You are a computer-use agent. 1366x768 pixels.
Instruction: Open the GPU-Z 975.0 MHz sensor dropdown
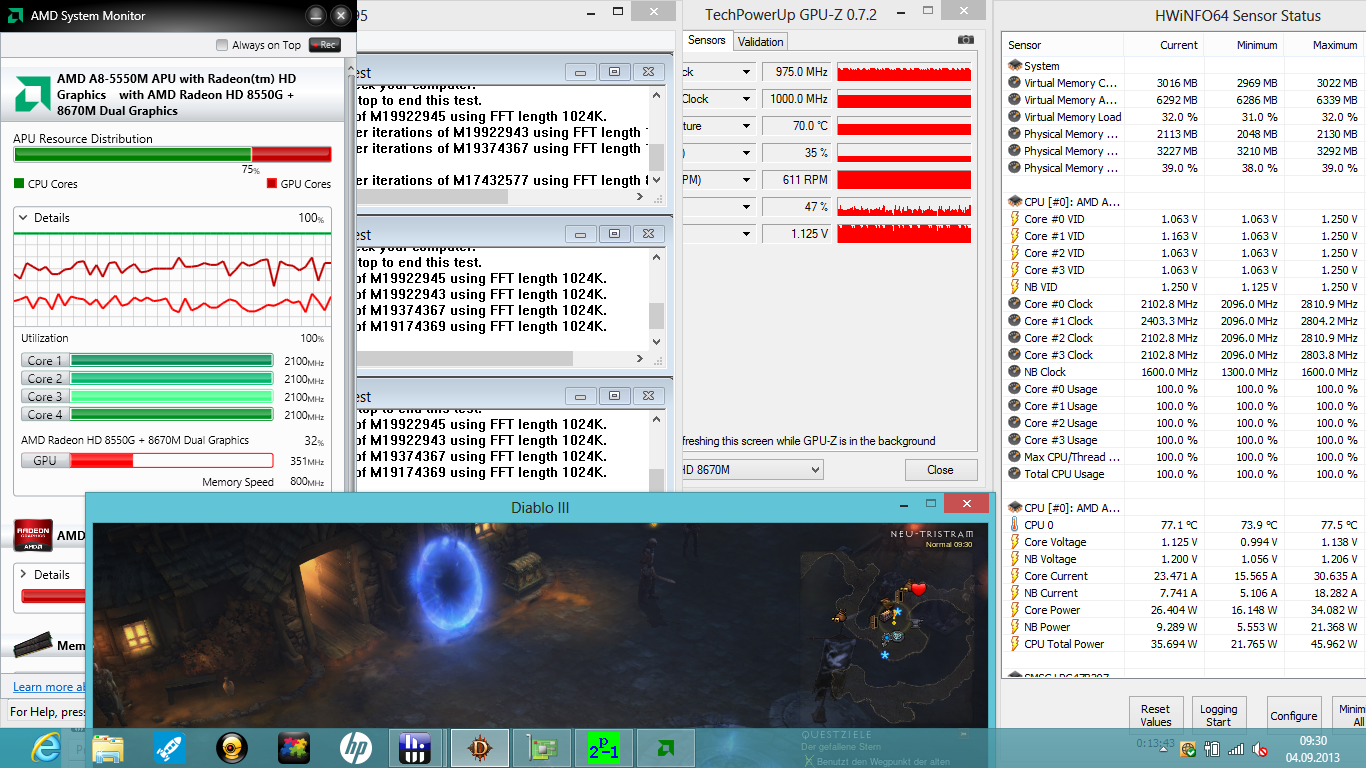click(746, 72)
